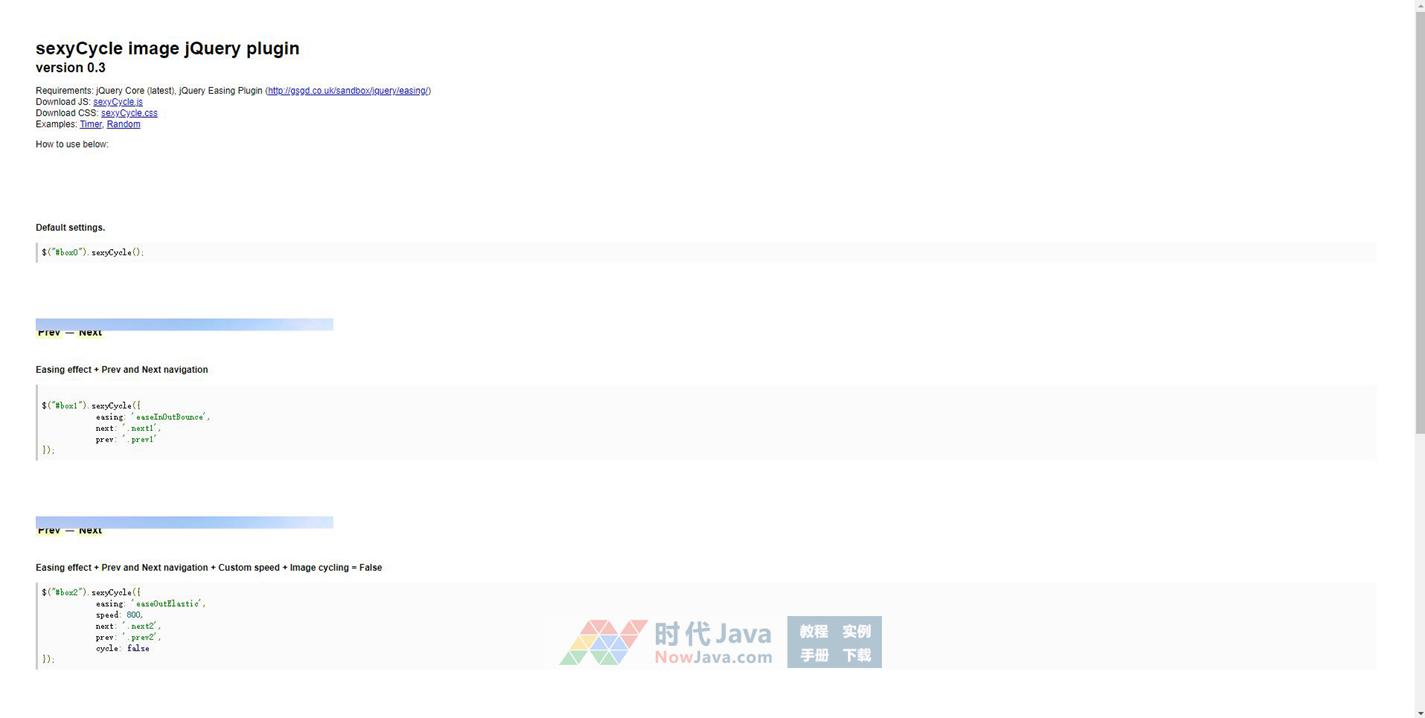Download the sexyCycle.css file link
This screenshot has width=1425, height=718.
(x=129, y=113)
